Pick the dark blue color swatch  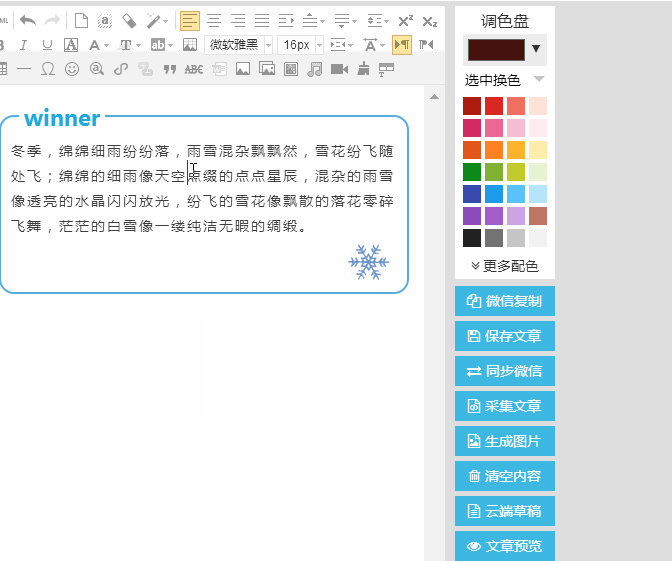(472, 194)
